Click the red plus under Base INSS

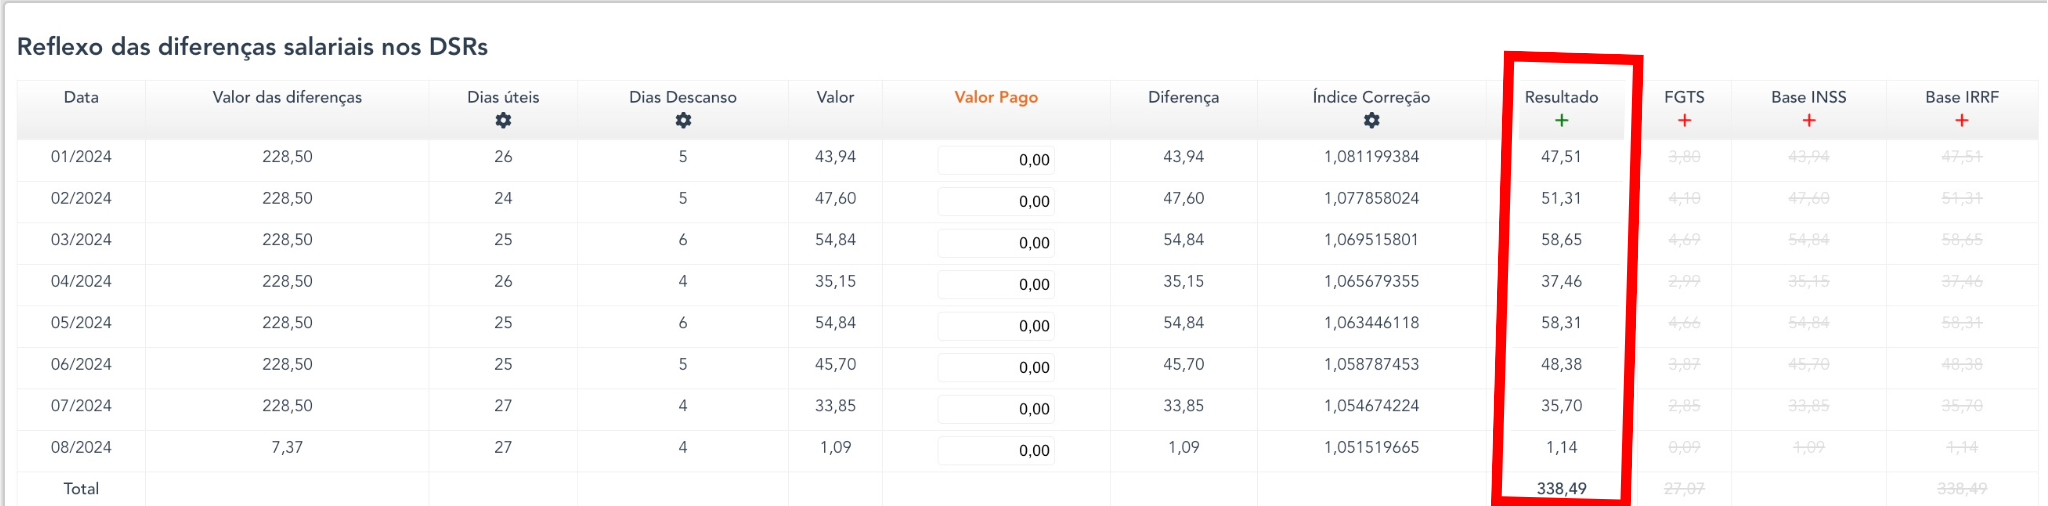point(1808,120)
